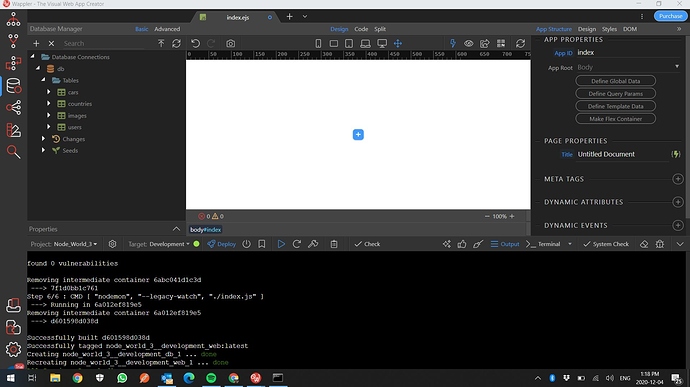Open the Git Manager sidebar icon

[x=13, y=41]
